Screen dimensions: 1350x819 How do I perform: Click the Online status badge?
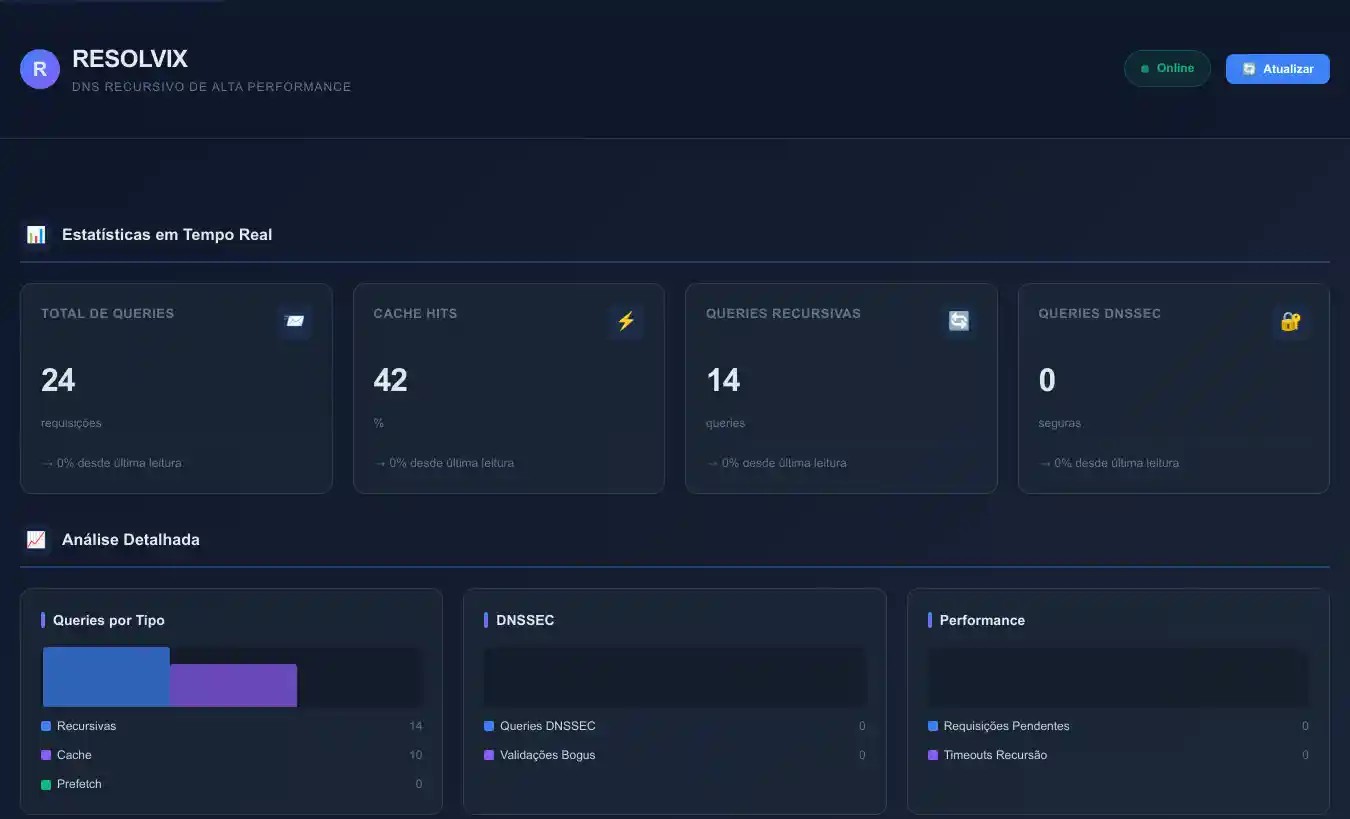tap(1167, 69)
